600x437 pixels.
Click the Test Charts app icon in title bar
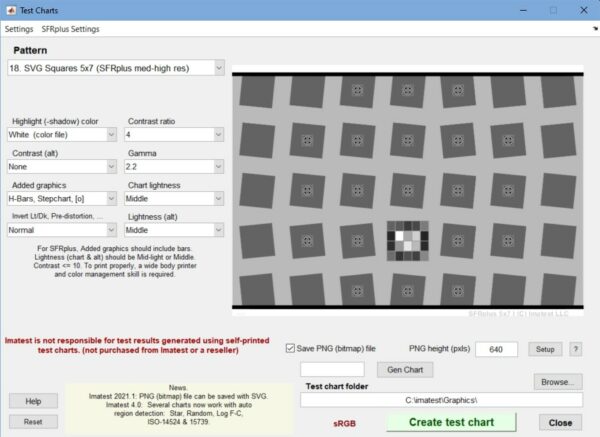(11, 9)
